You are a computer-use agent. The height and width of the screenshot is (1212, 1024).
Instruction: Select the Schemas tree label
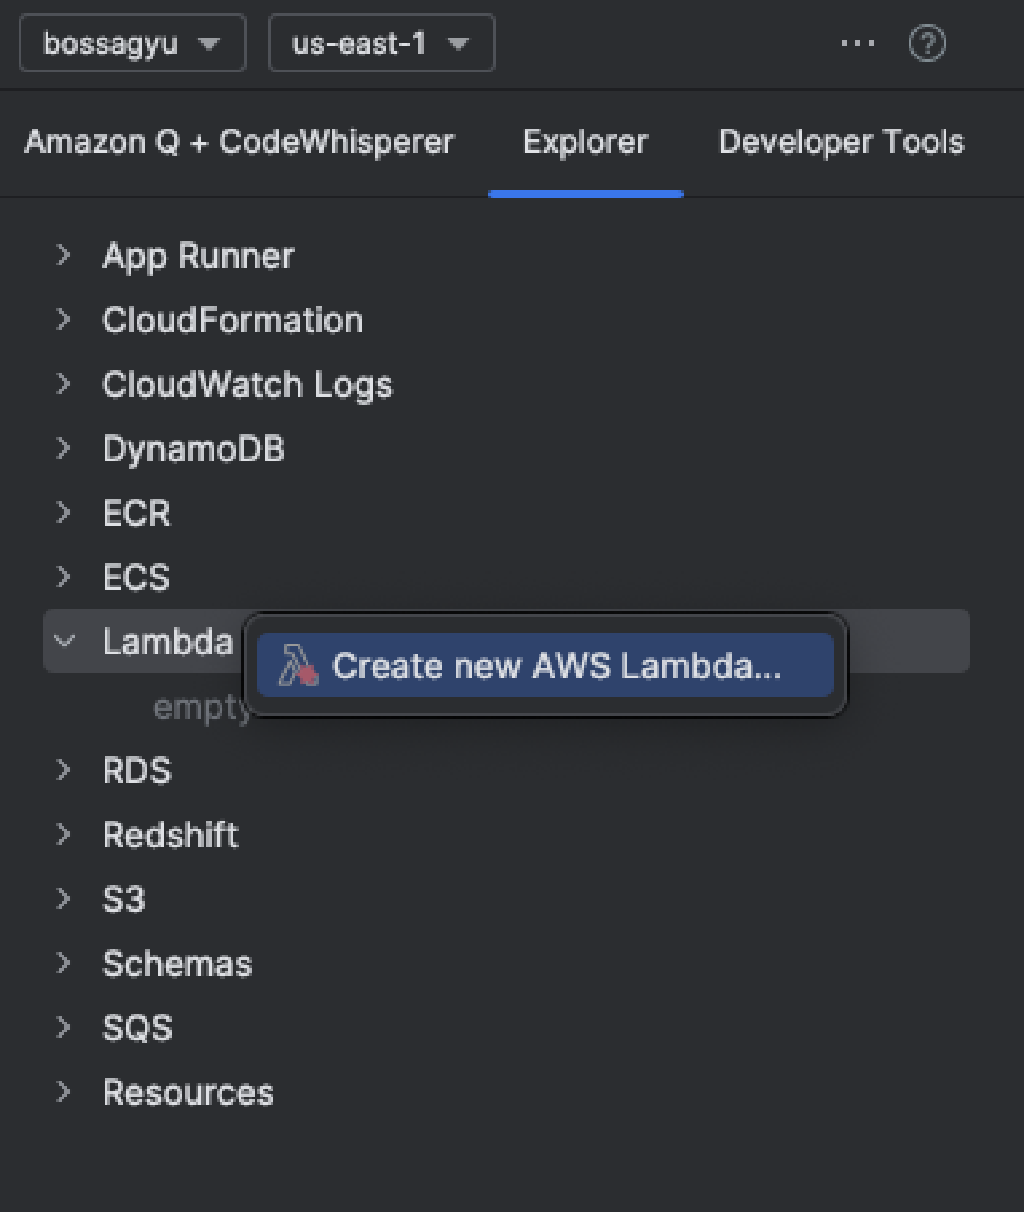pos(177,963)
